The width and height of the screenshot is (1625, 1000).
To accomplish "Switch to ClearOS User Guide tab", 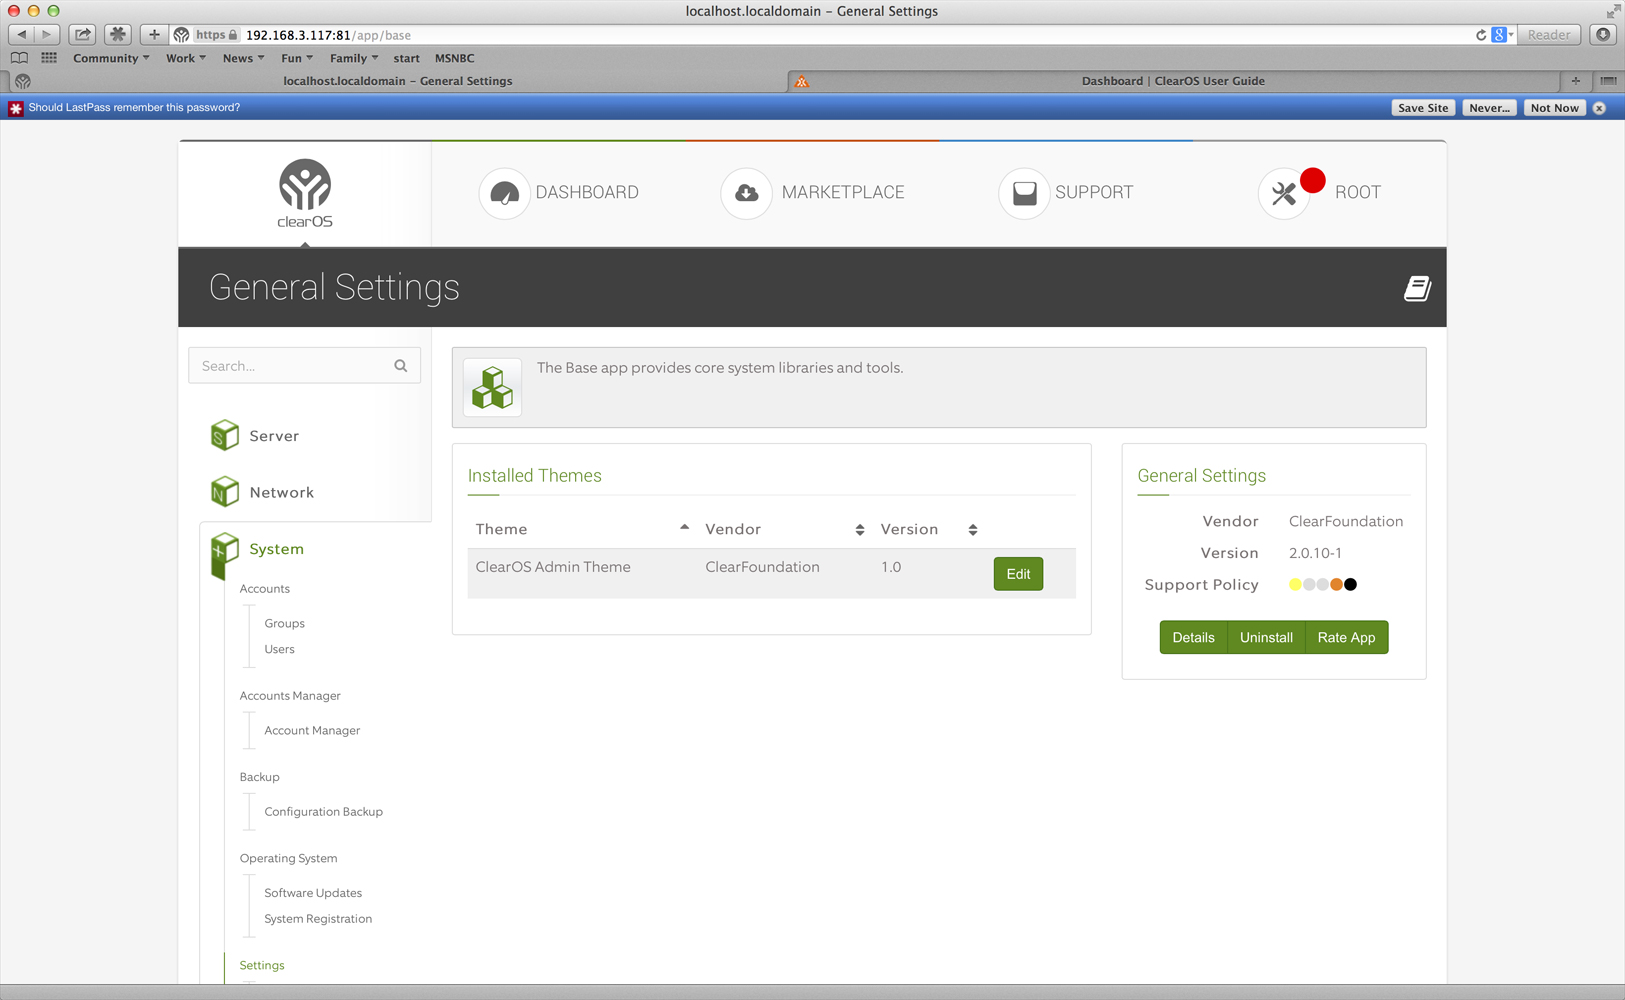I will (x=1173, y=81).
